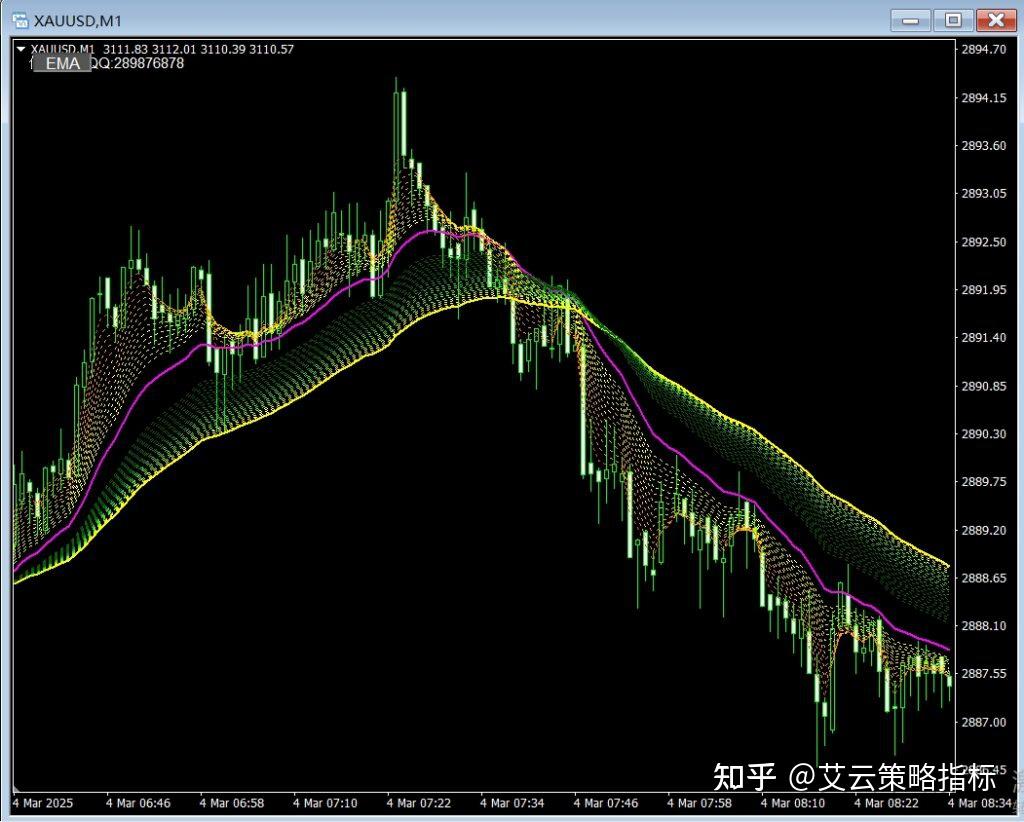Image resolution: width=1024 pixels, height=822 pixels.
Task: Click the 4 Mar 07:46 time label
Action: 606,803
